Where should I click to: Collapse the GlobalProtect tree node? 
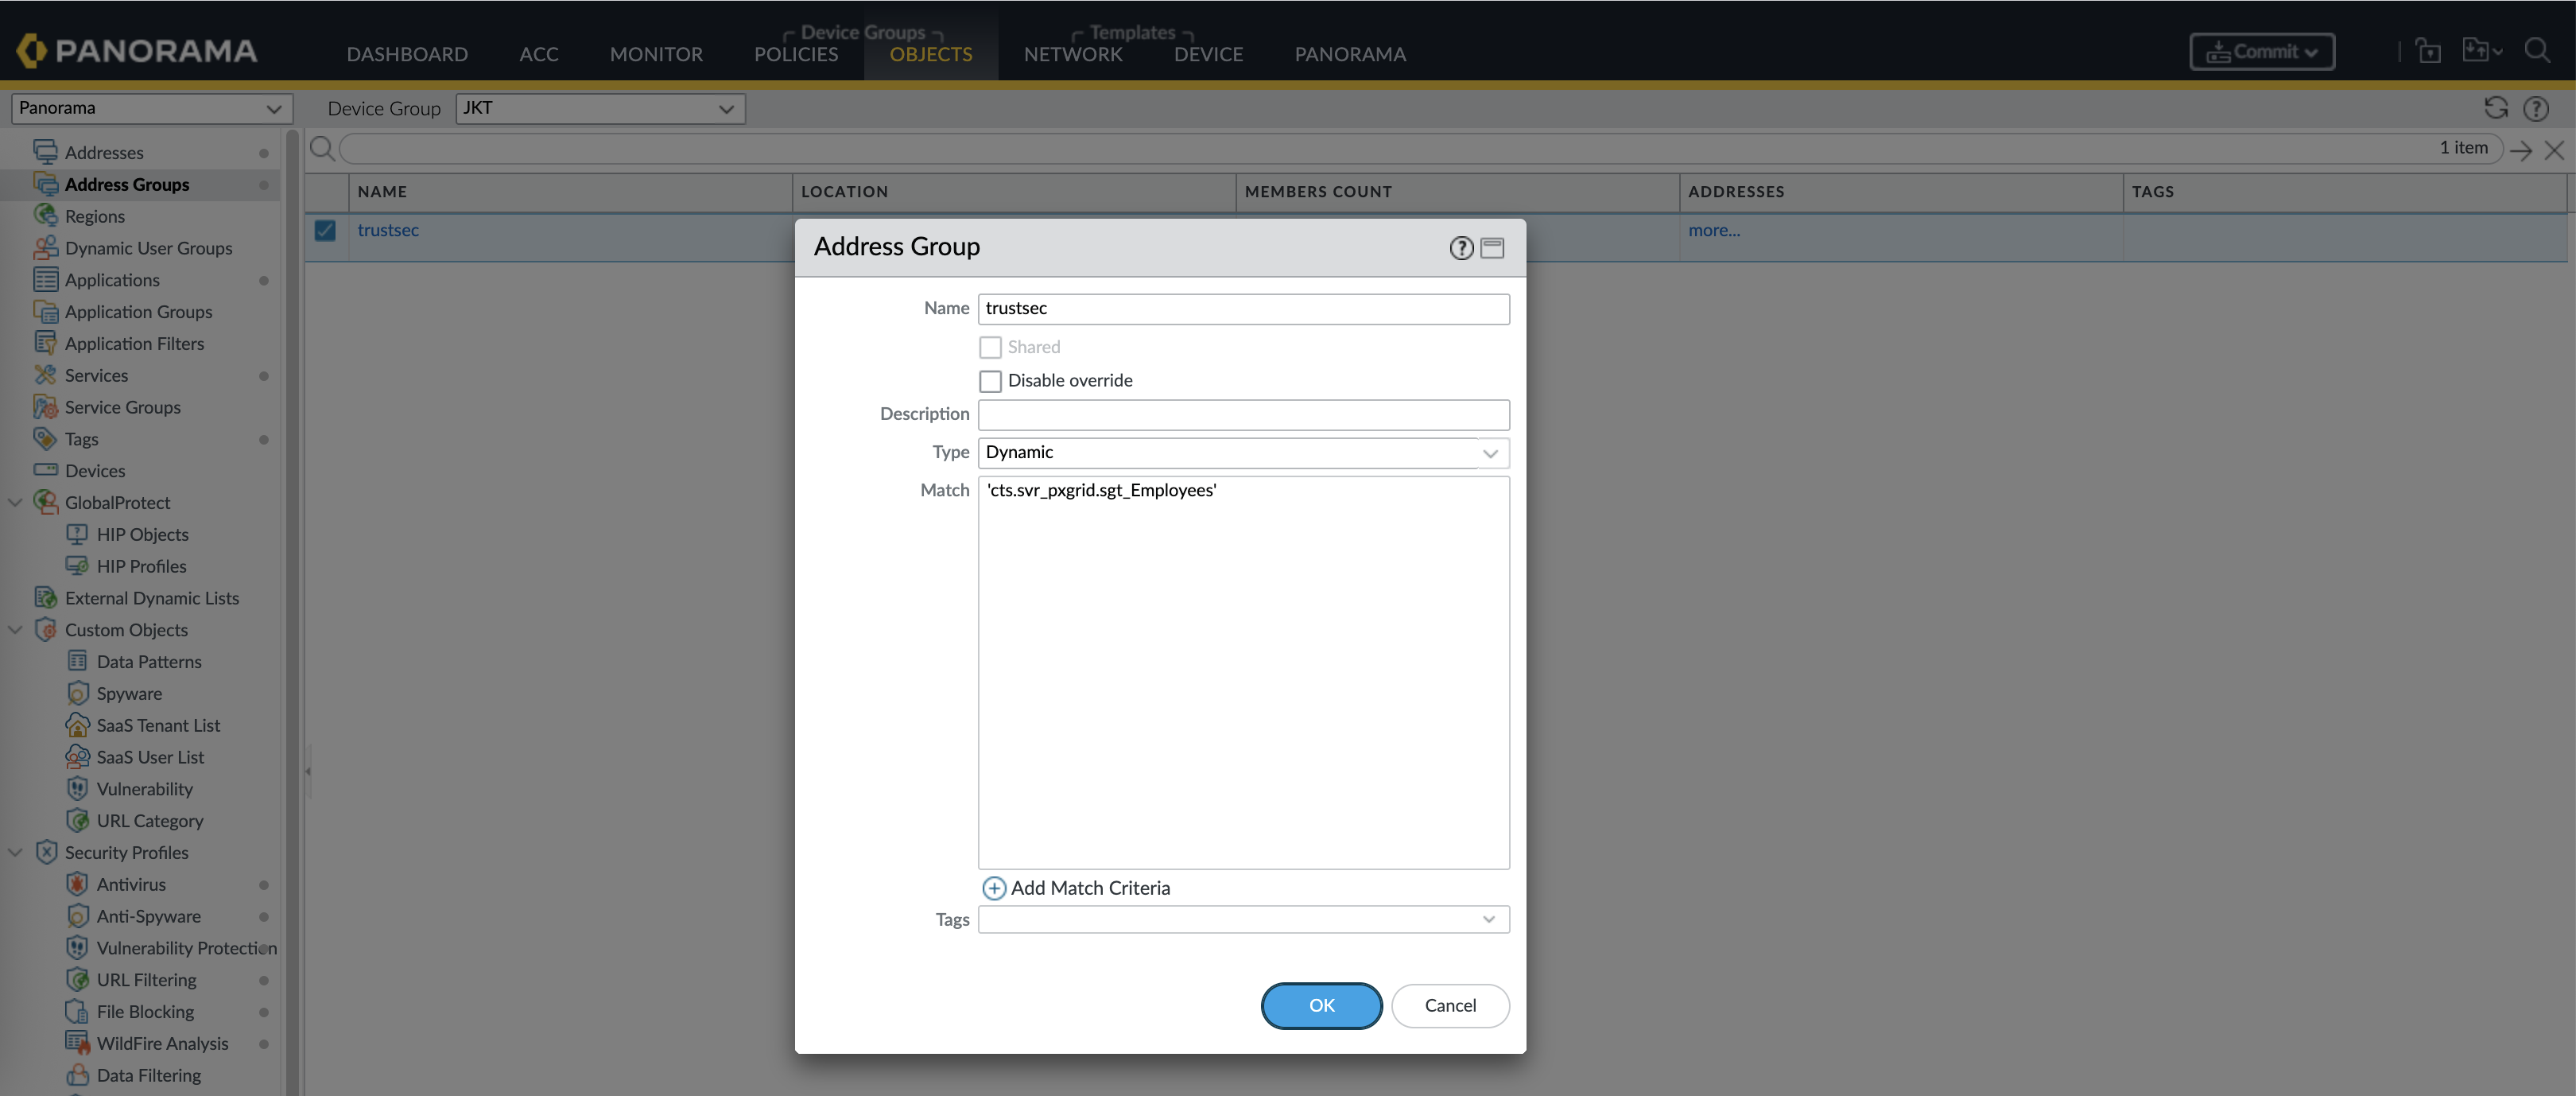click(15, 502)
